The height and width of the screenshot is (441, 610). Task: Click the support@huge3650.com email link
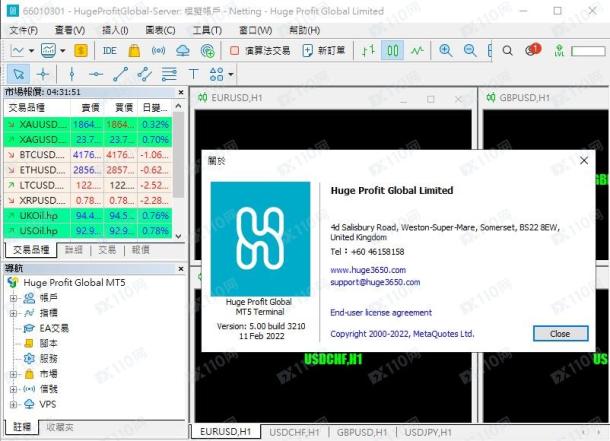point(375,282)
